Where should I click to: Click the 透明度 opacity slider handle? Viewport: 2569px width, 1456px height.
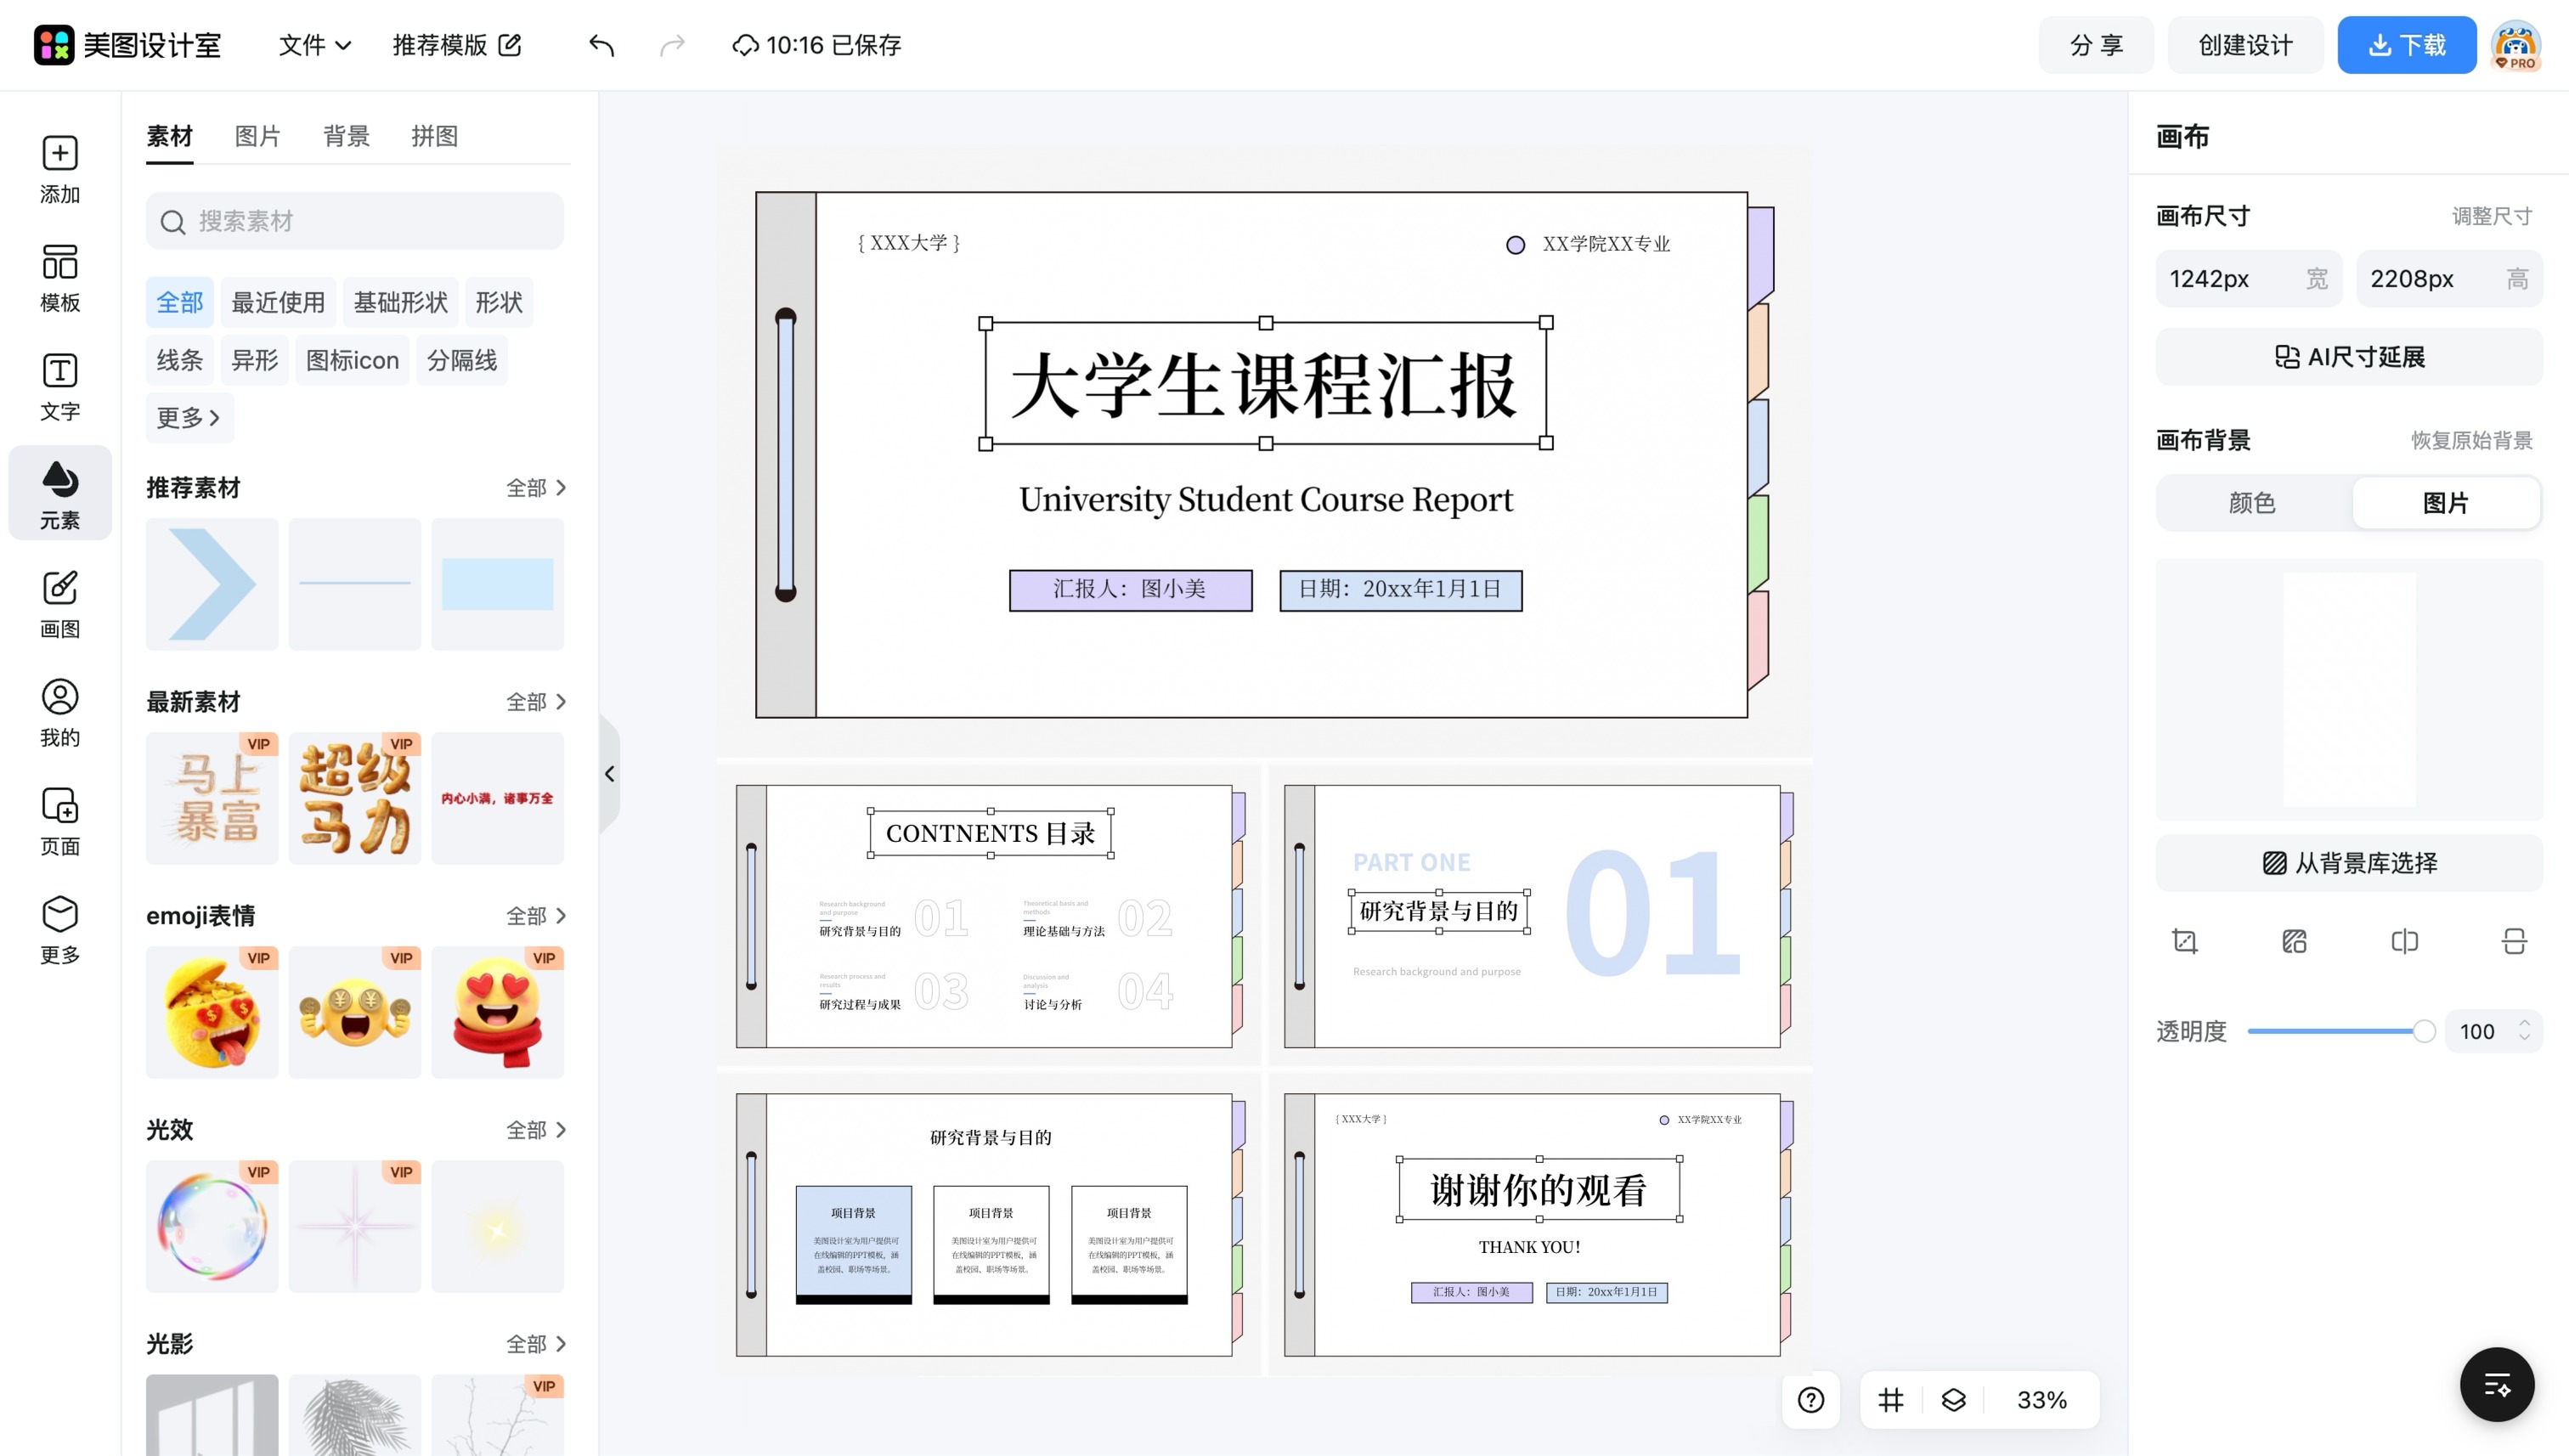click(x=2424, y=1031)
